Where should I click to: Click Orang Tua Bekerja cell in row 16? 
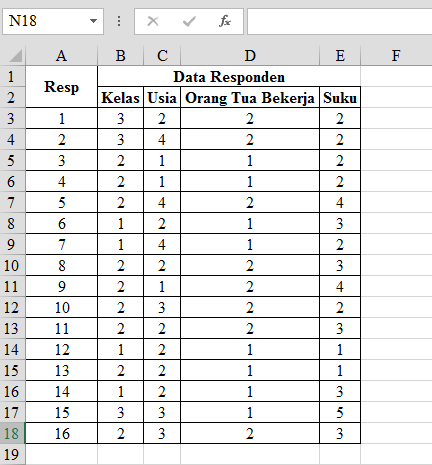[x=250, y=391]
